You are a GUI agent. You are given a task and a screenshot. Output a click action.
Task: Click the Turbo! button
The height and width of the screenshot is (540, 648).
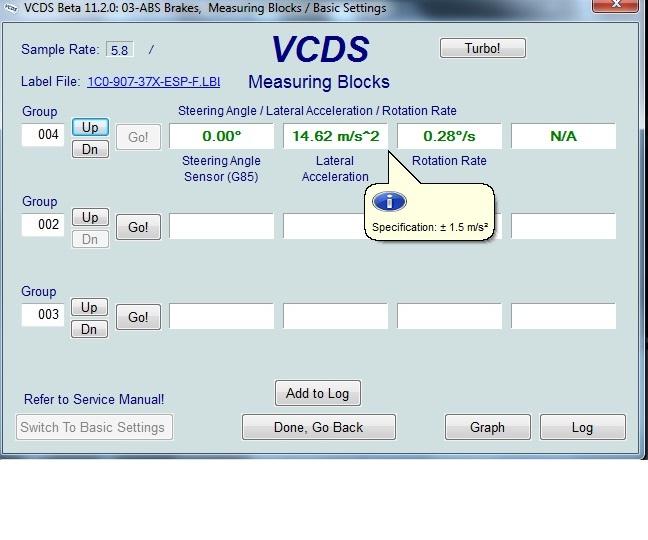click(x=482, y=48)
